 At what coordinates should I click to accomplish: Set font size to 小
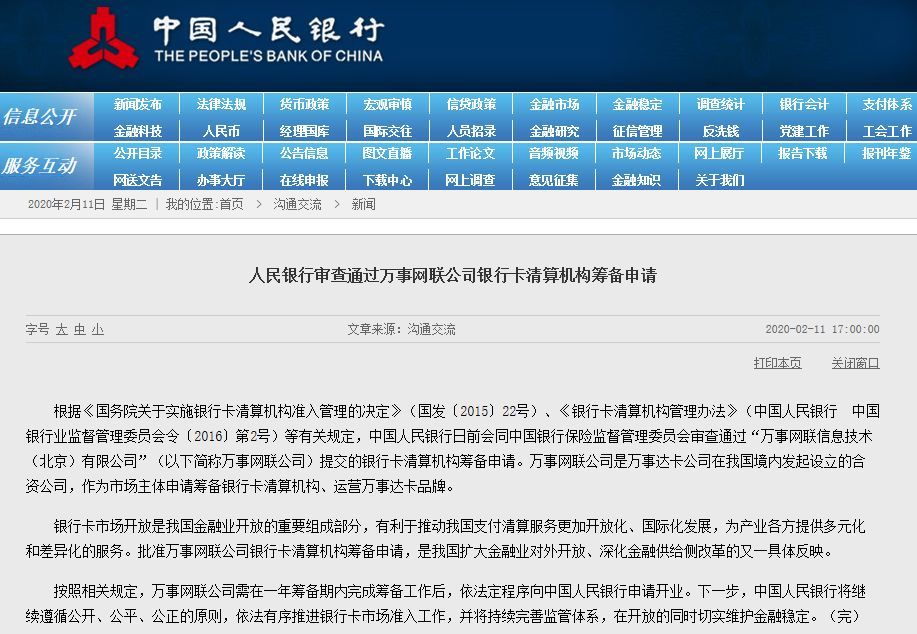(98, 330)
